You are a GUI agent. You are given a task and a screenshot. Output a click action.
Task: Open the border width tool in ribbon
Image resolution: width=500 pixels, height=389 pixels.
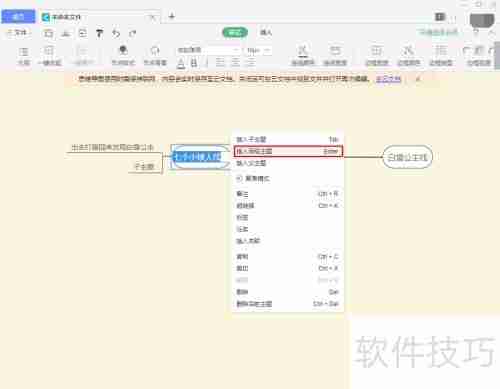point(377,56)
